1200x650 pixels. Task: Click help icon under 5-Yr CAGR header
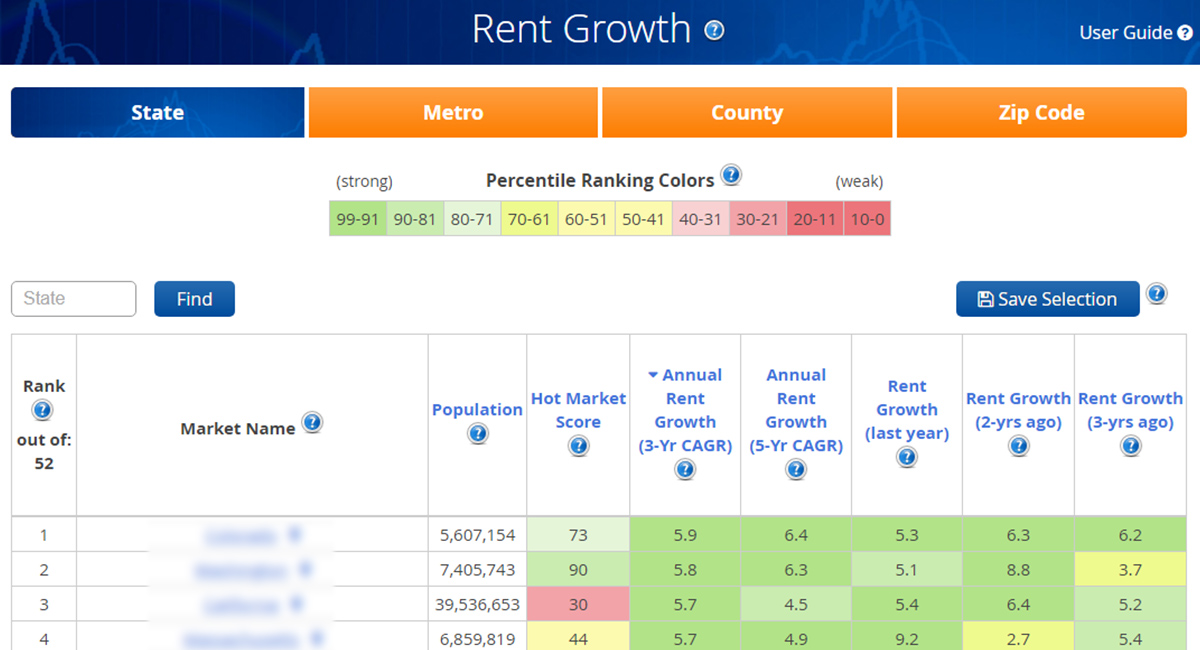click(796, 469)
